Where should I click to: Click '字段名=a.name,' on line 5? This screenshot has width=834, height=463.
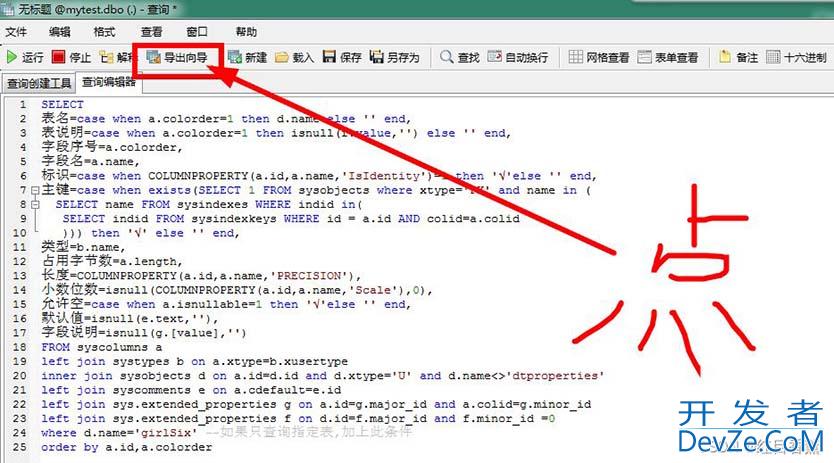[90, 161]
